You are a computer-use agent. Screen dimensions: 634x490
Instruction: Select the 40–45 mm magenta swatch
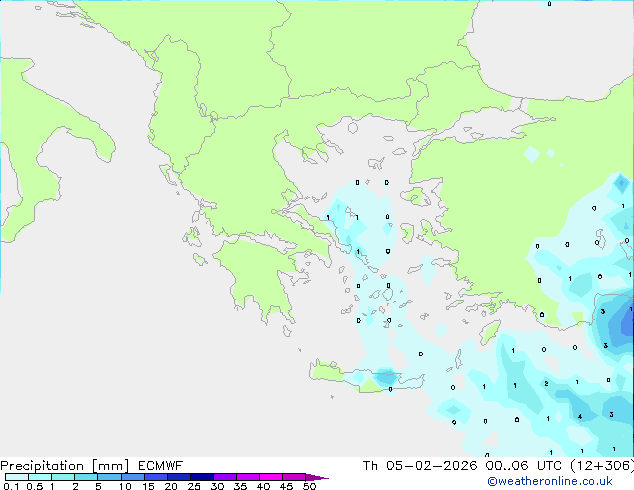(271, 477)
